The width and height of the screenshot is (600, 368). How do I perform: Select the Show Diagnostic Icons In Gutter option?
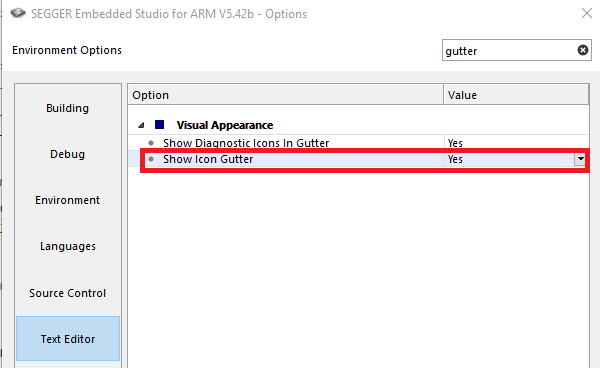pyautogui.click(x=246, y=143)
